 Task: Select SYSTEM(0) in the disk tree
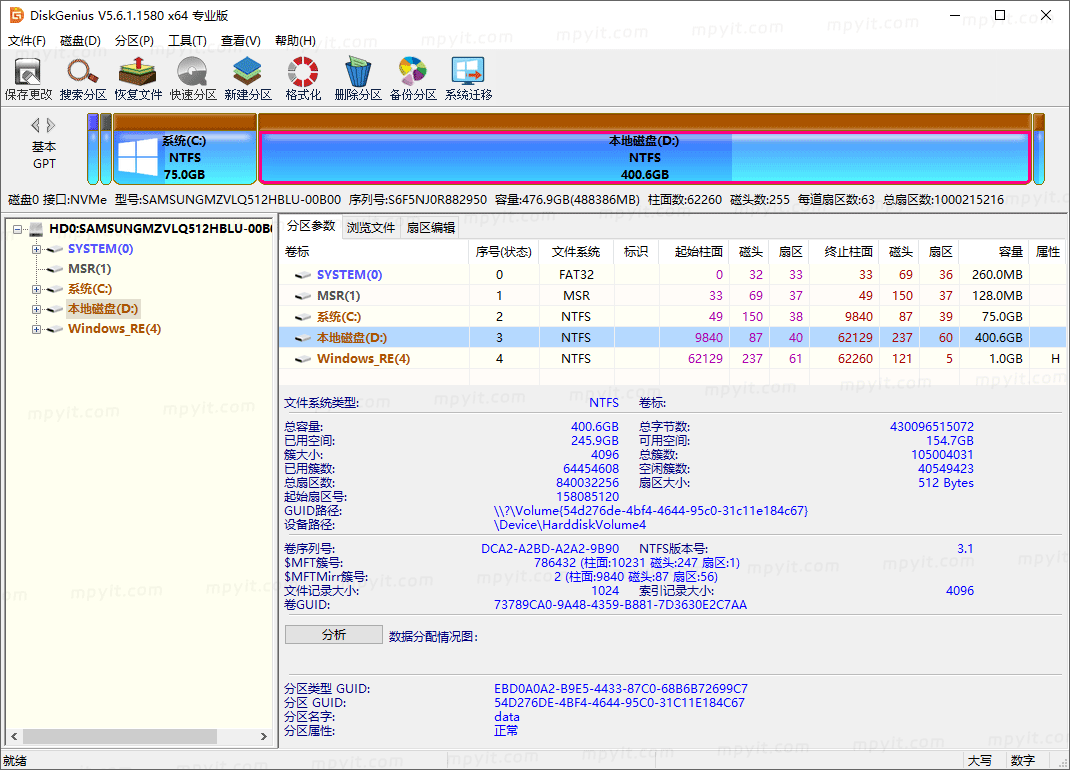point(100,249)
